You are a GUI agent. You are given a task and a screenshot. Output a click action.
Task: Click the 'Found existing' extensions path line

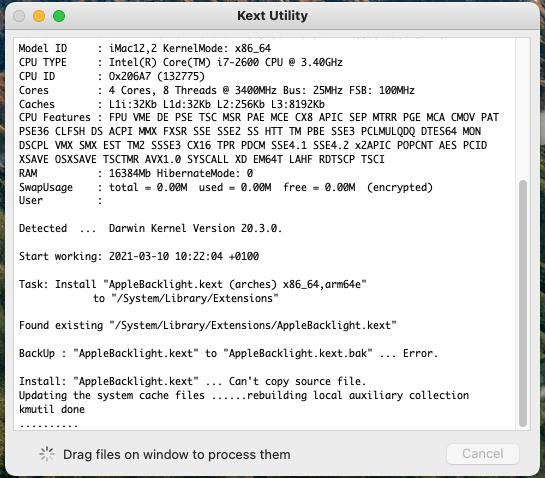point(208,325)
